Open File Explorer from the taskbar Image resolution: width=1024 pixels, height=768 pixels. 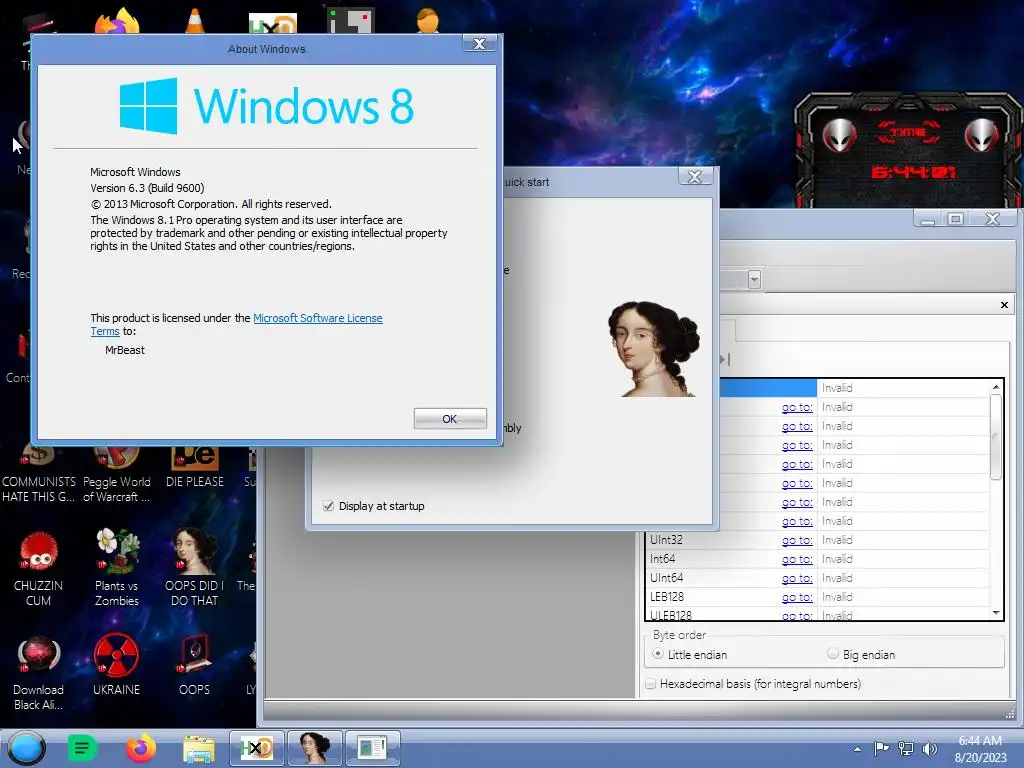click(x=199, y=749)
